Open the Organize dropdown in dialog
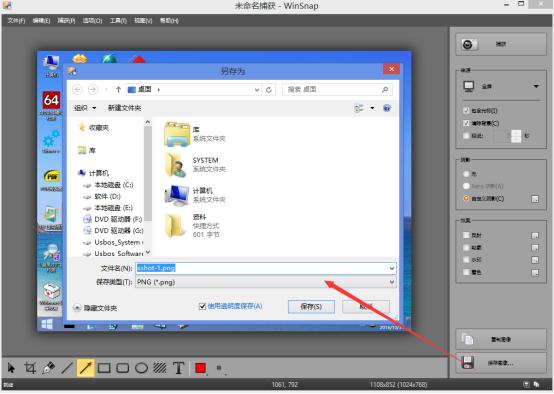 [85, 108]
